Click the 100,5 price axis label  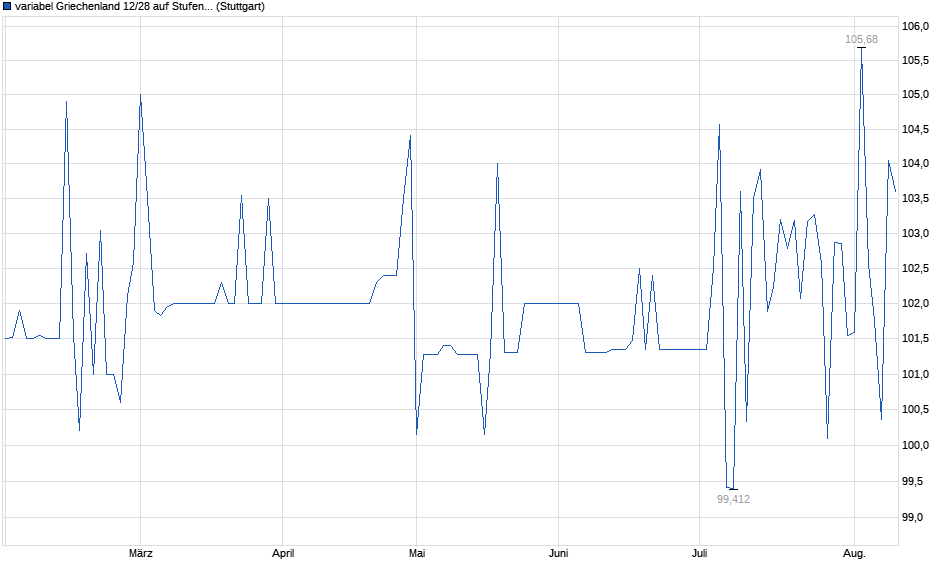click(x=915, y=409)
